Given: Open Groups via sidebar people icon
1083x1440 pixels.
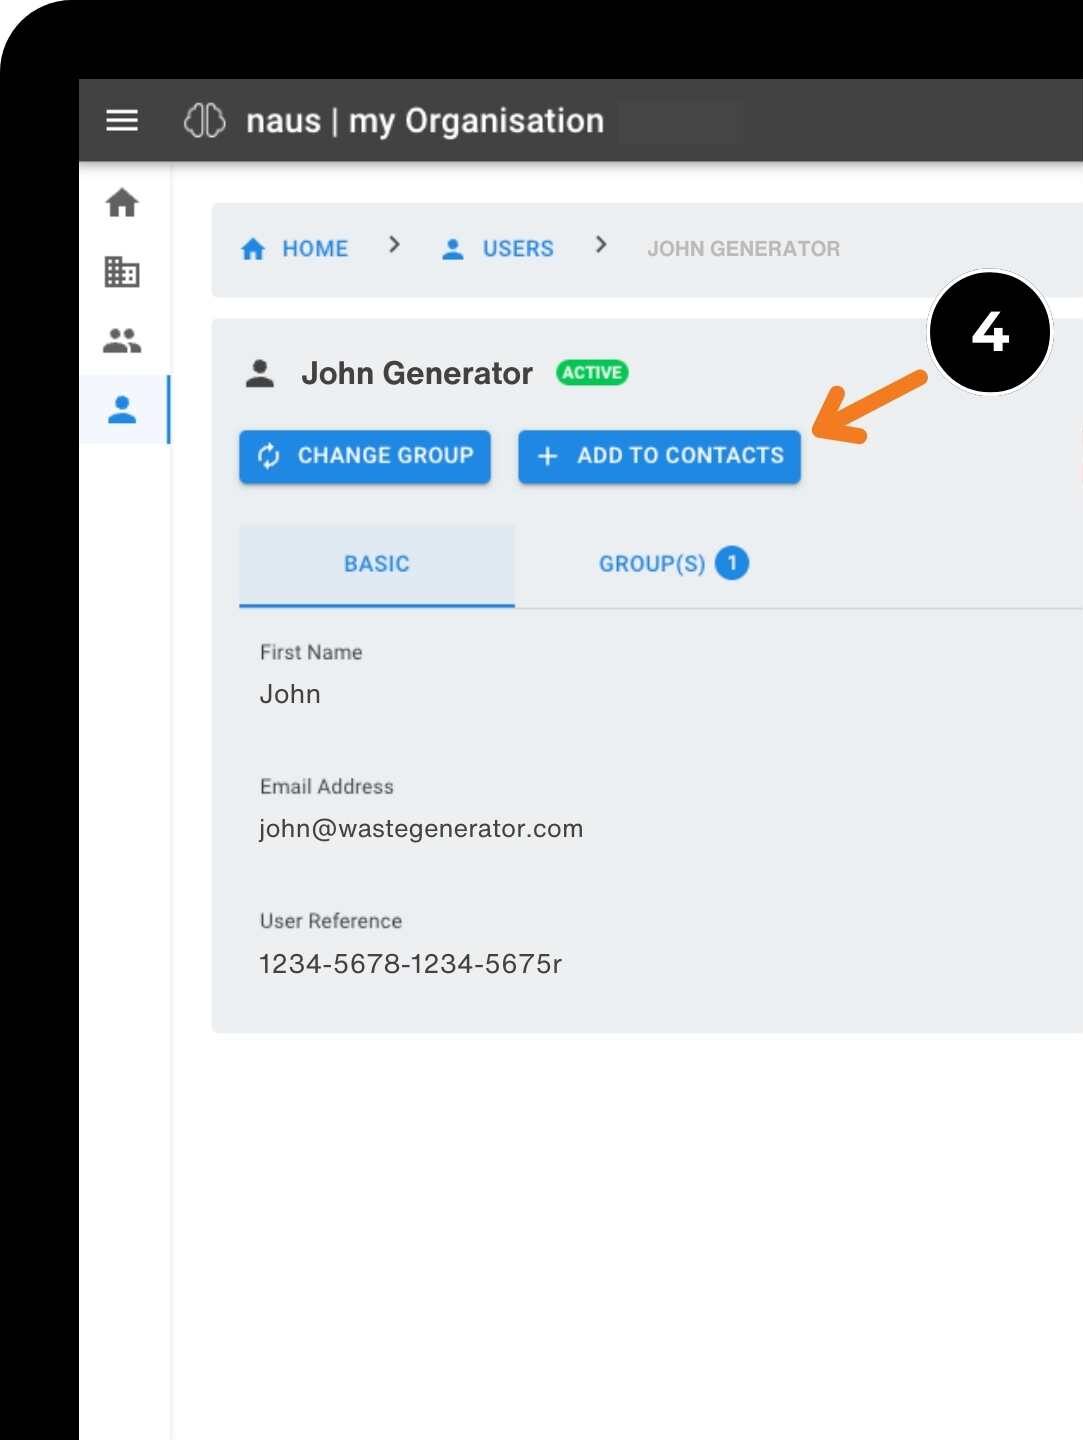Looking at the screenshot, I should [122, 341].
